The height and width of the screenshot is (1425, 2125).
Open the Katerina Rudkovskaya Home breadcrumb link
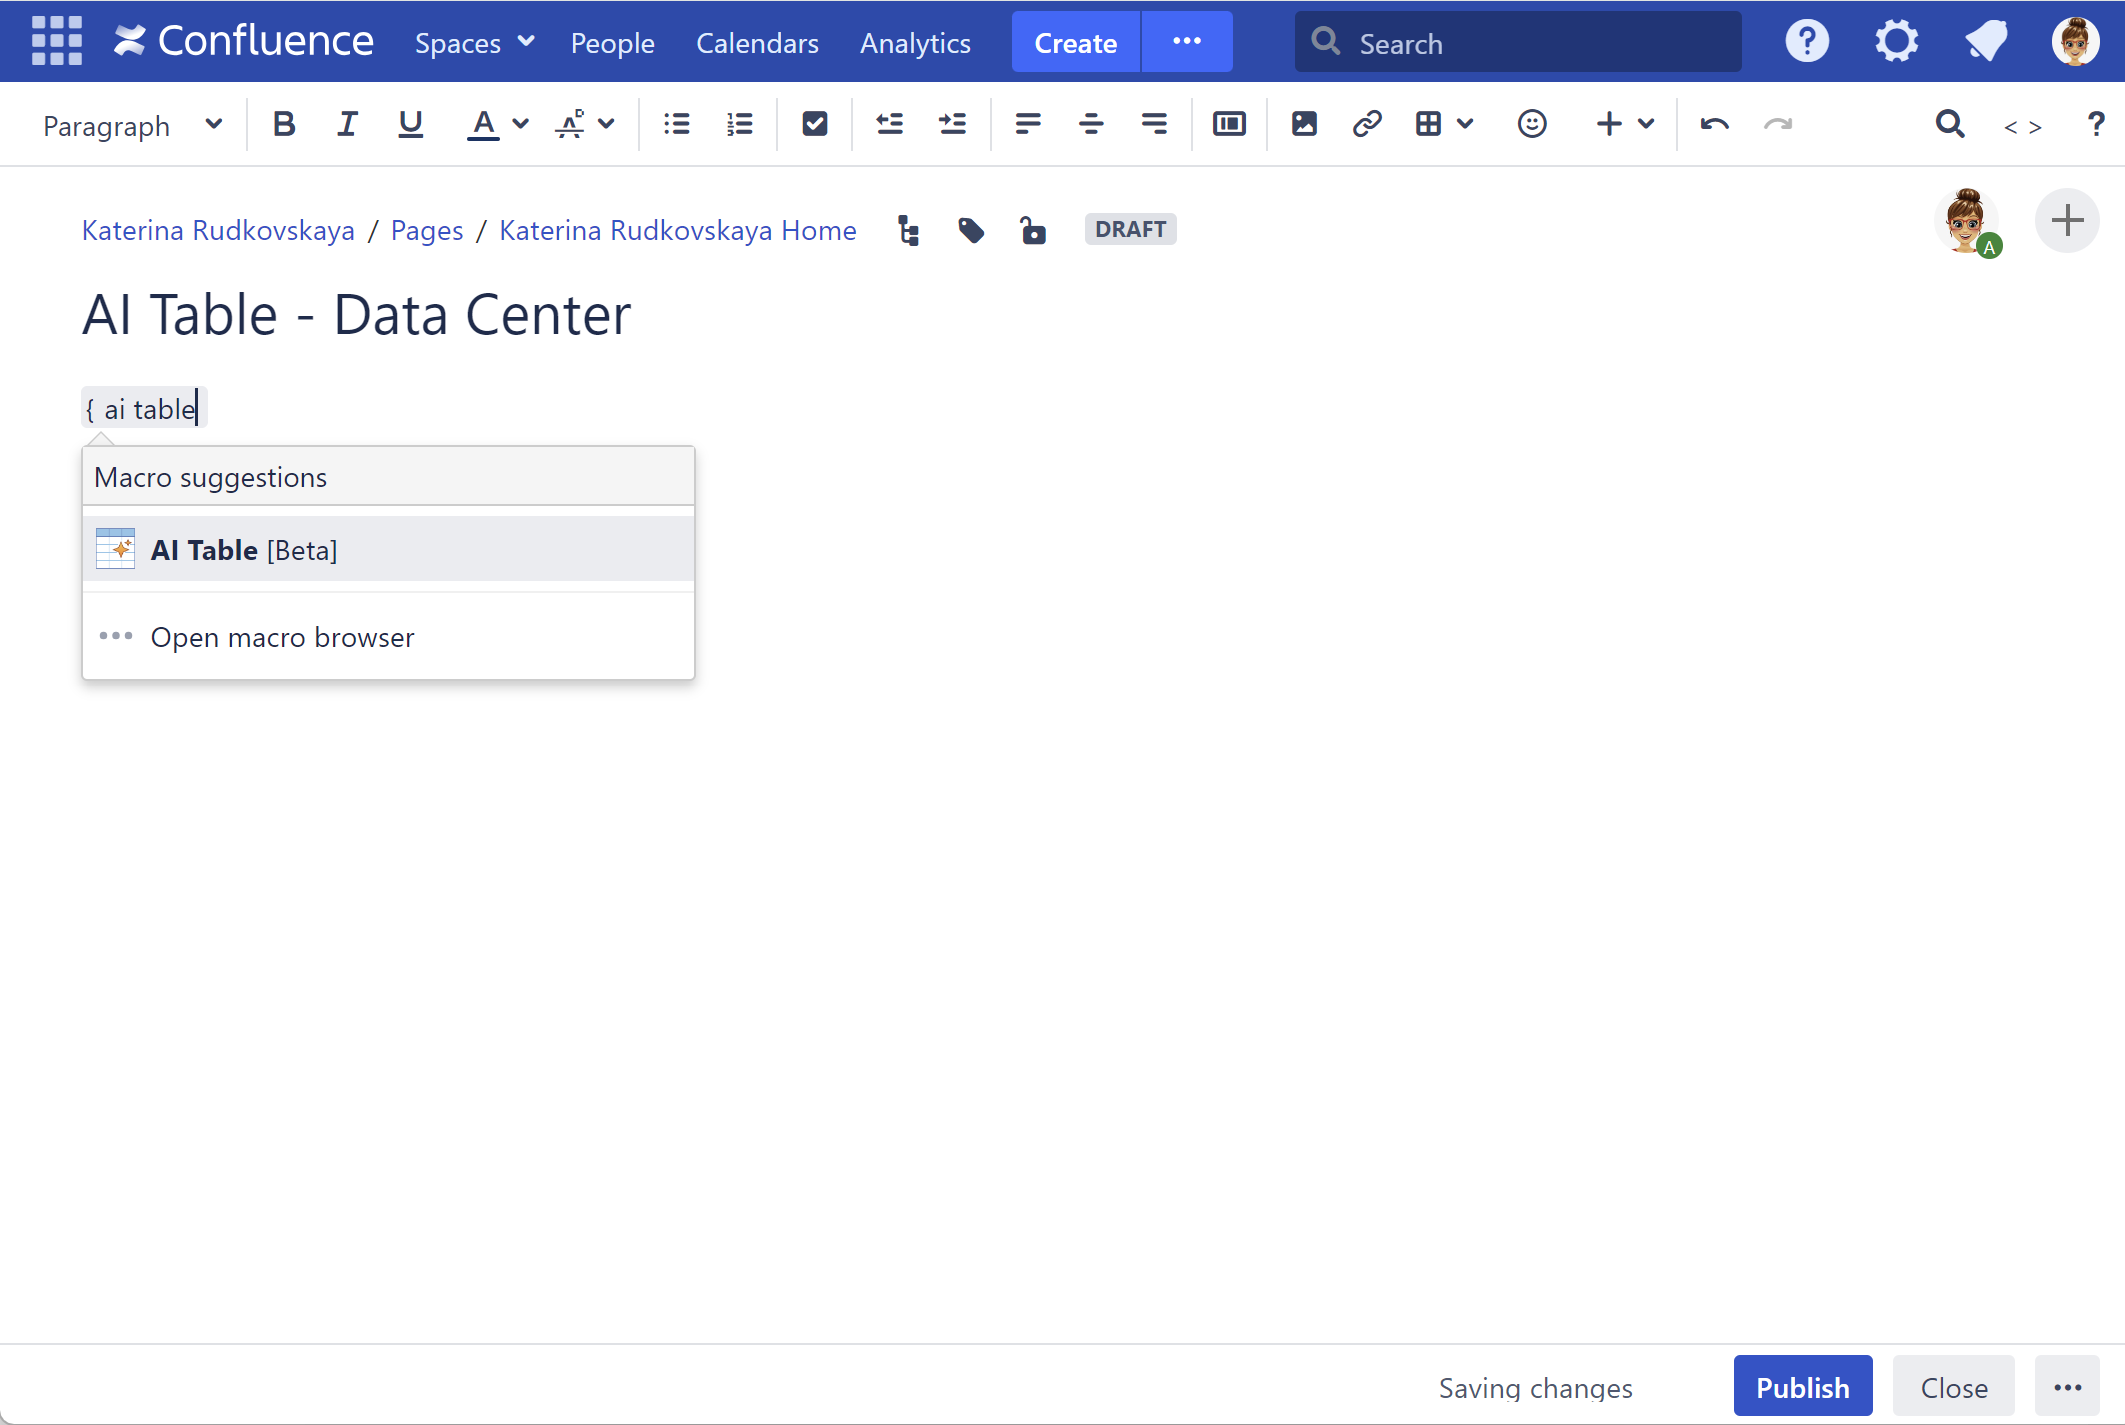[677, 231]
